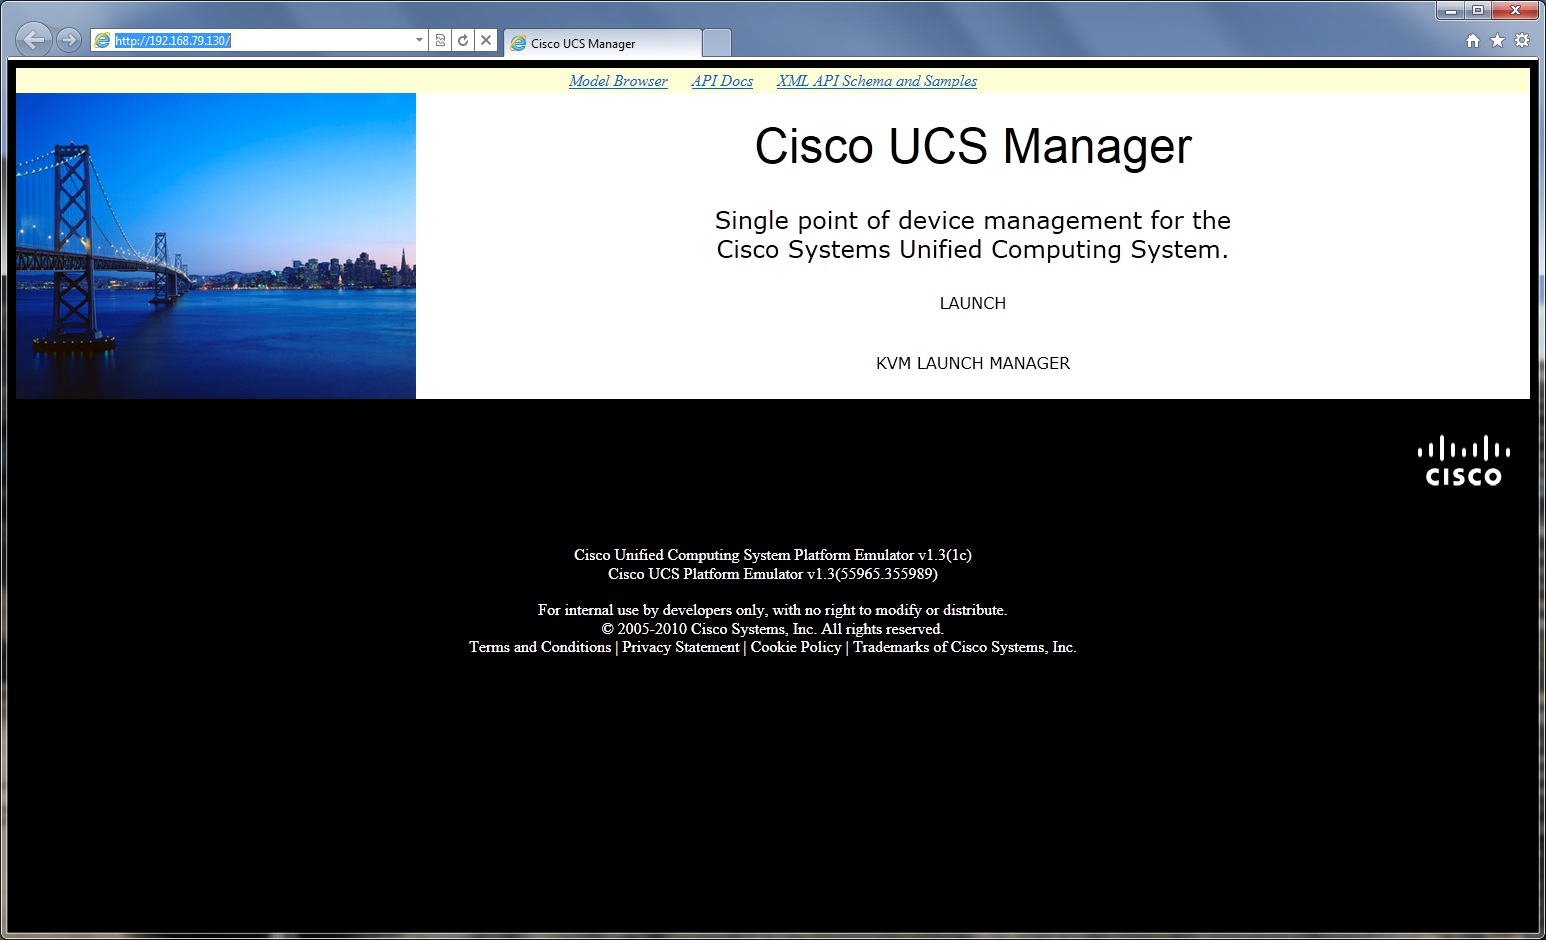Expand the address bar autocomplete dropdown arrow
The width and height of the screenshot is (1546, 940).
click(x=419, y=40)
